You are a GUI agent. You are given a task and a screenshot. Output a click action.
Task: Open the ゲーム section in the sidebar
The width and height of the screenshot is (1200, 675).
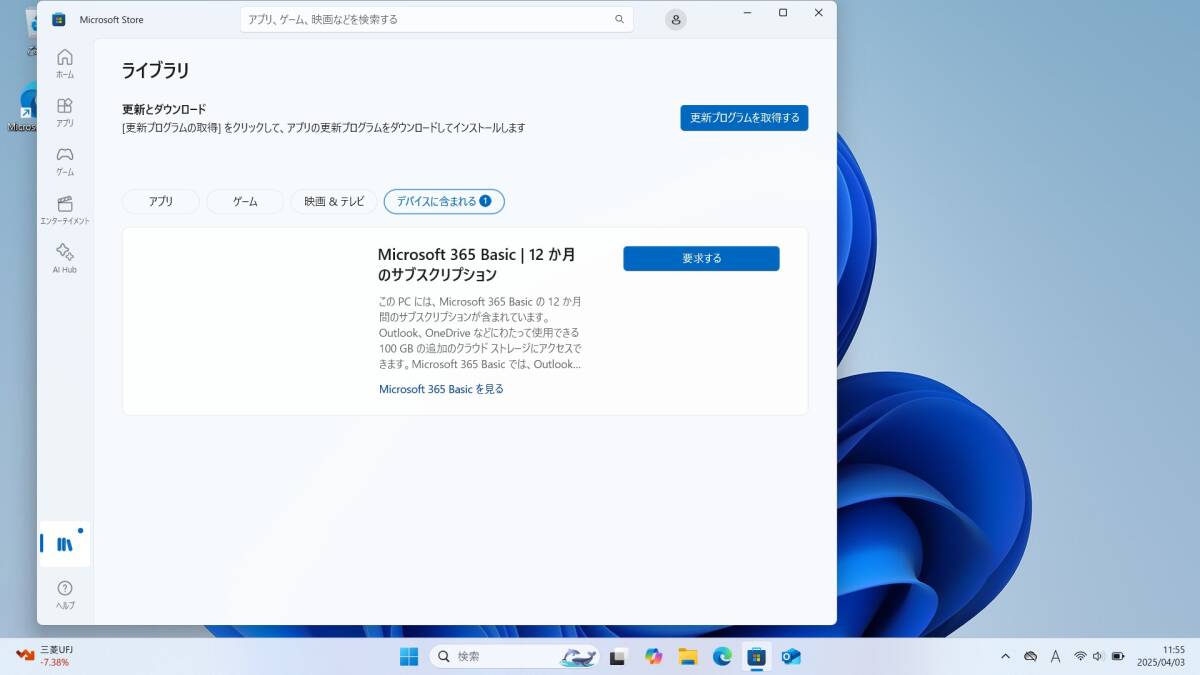tap(64, 161)
